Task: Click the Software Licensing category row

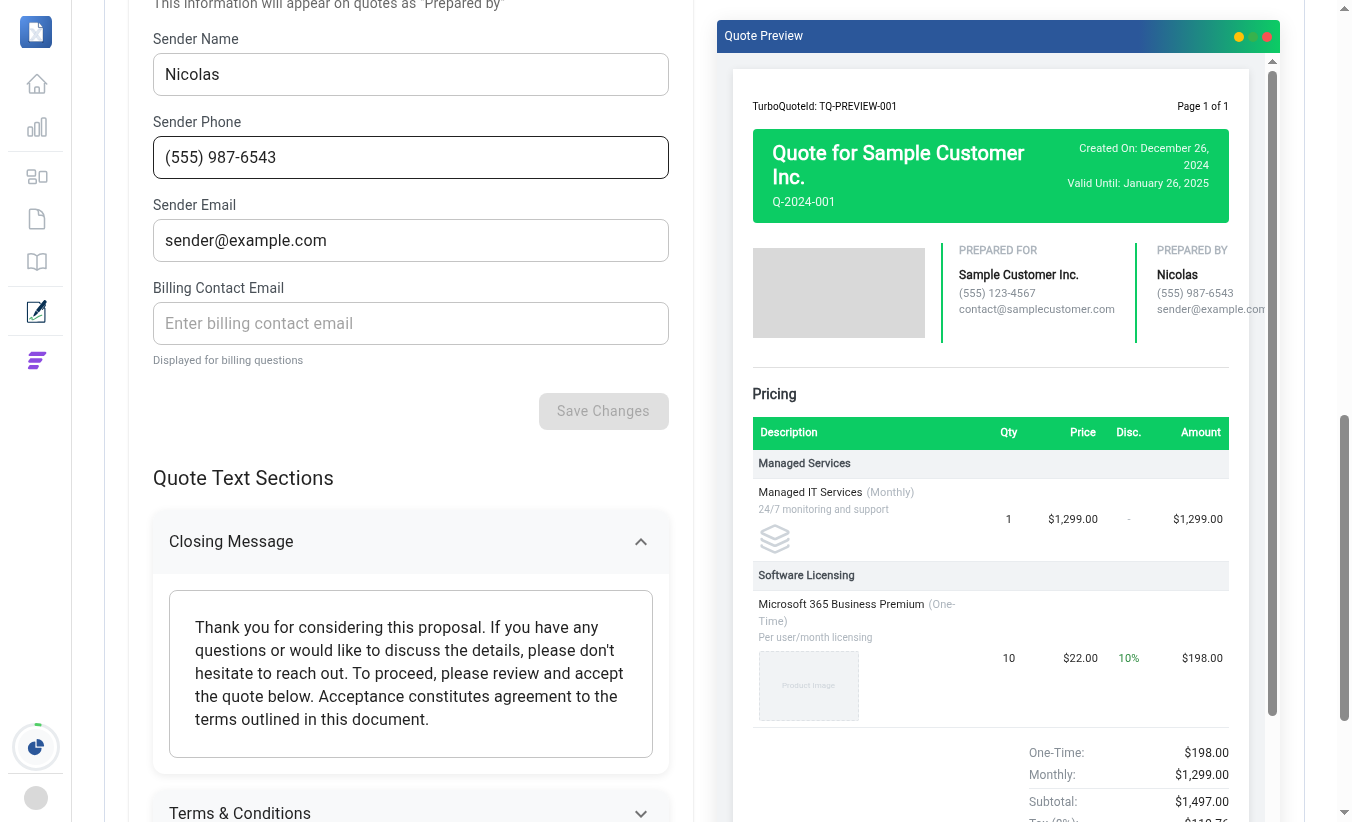Action: click(991, 576)
